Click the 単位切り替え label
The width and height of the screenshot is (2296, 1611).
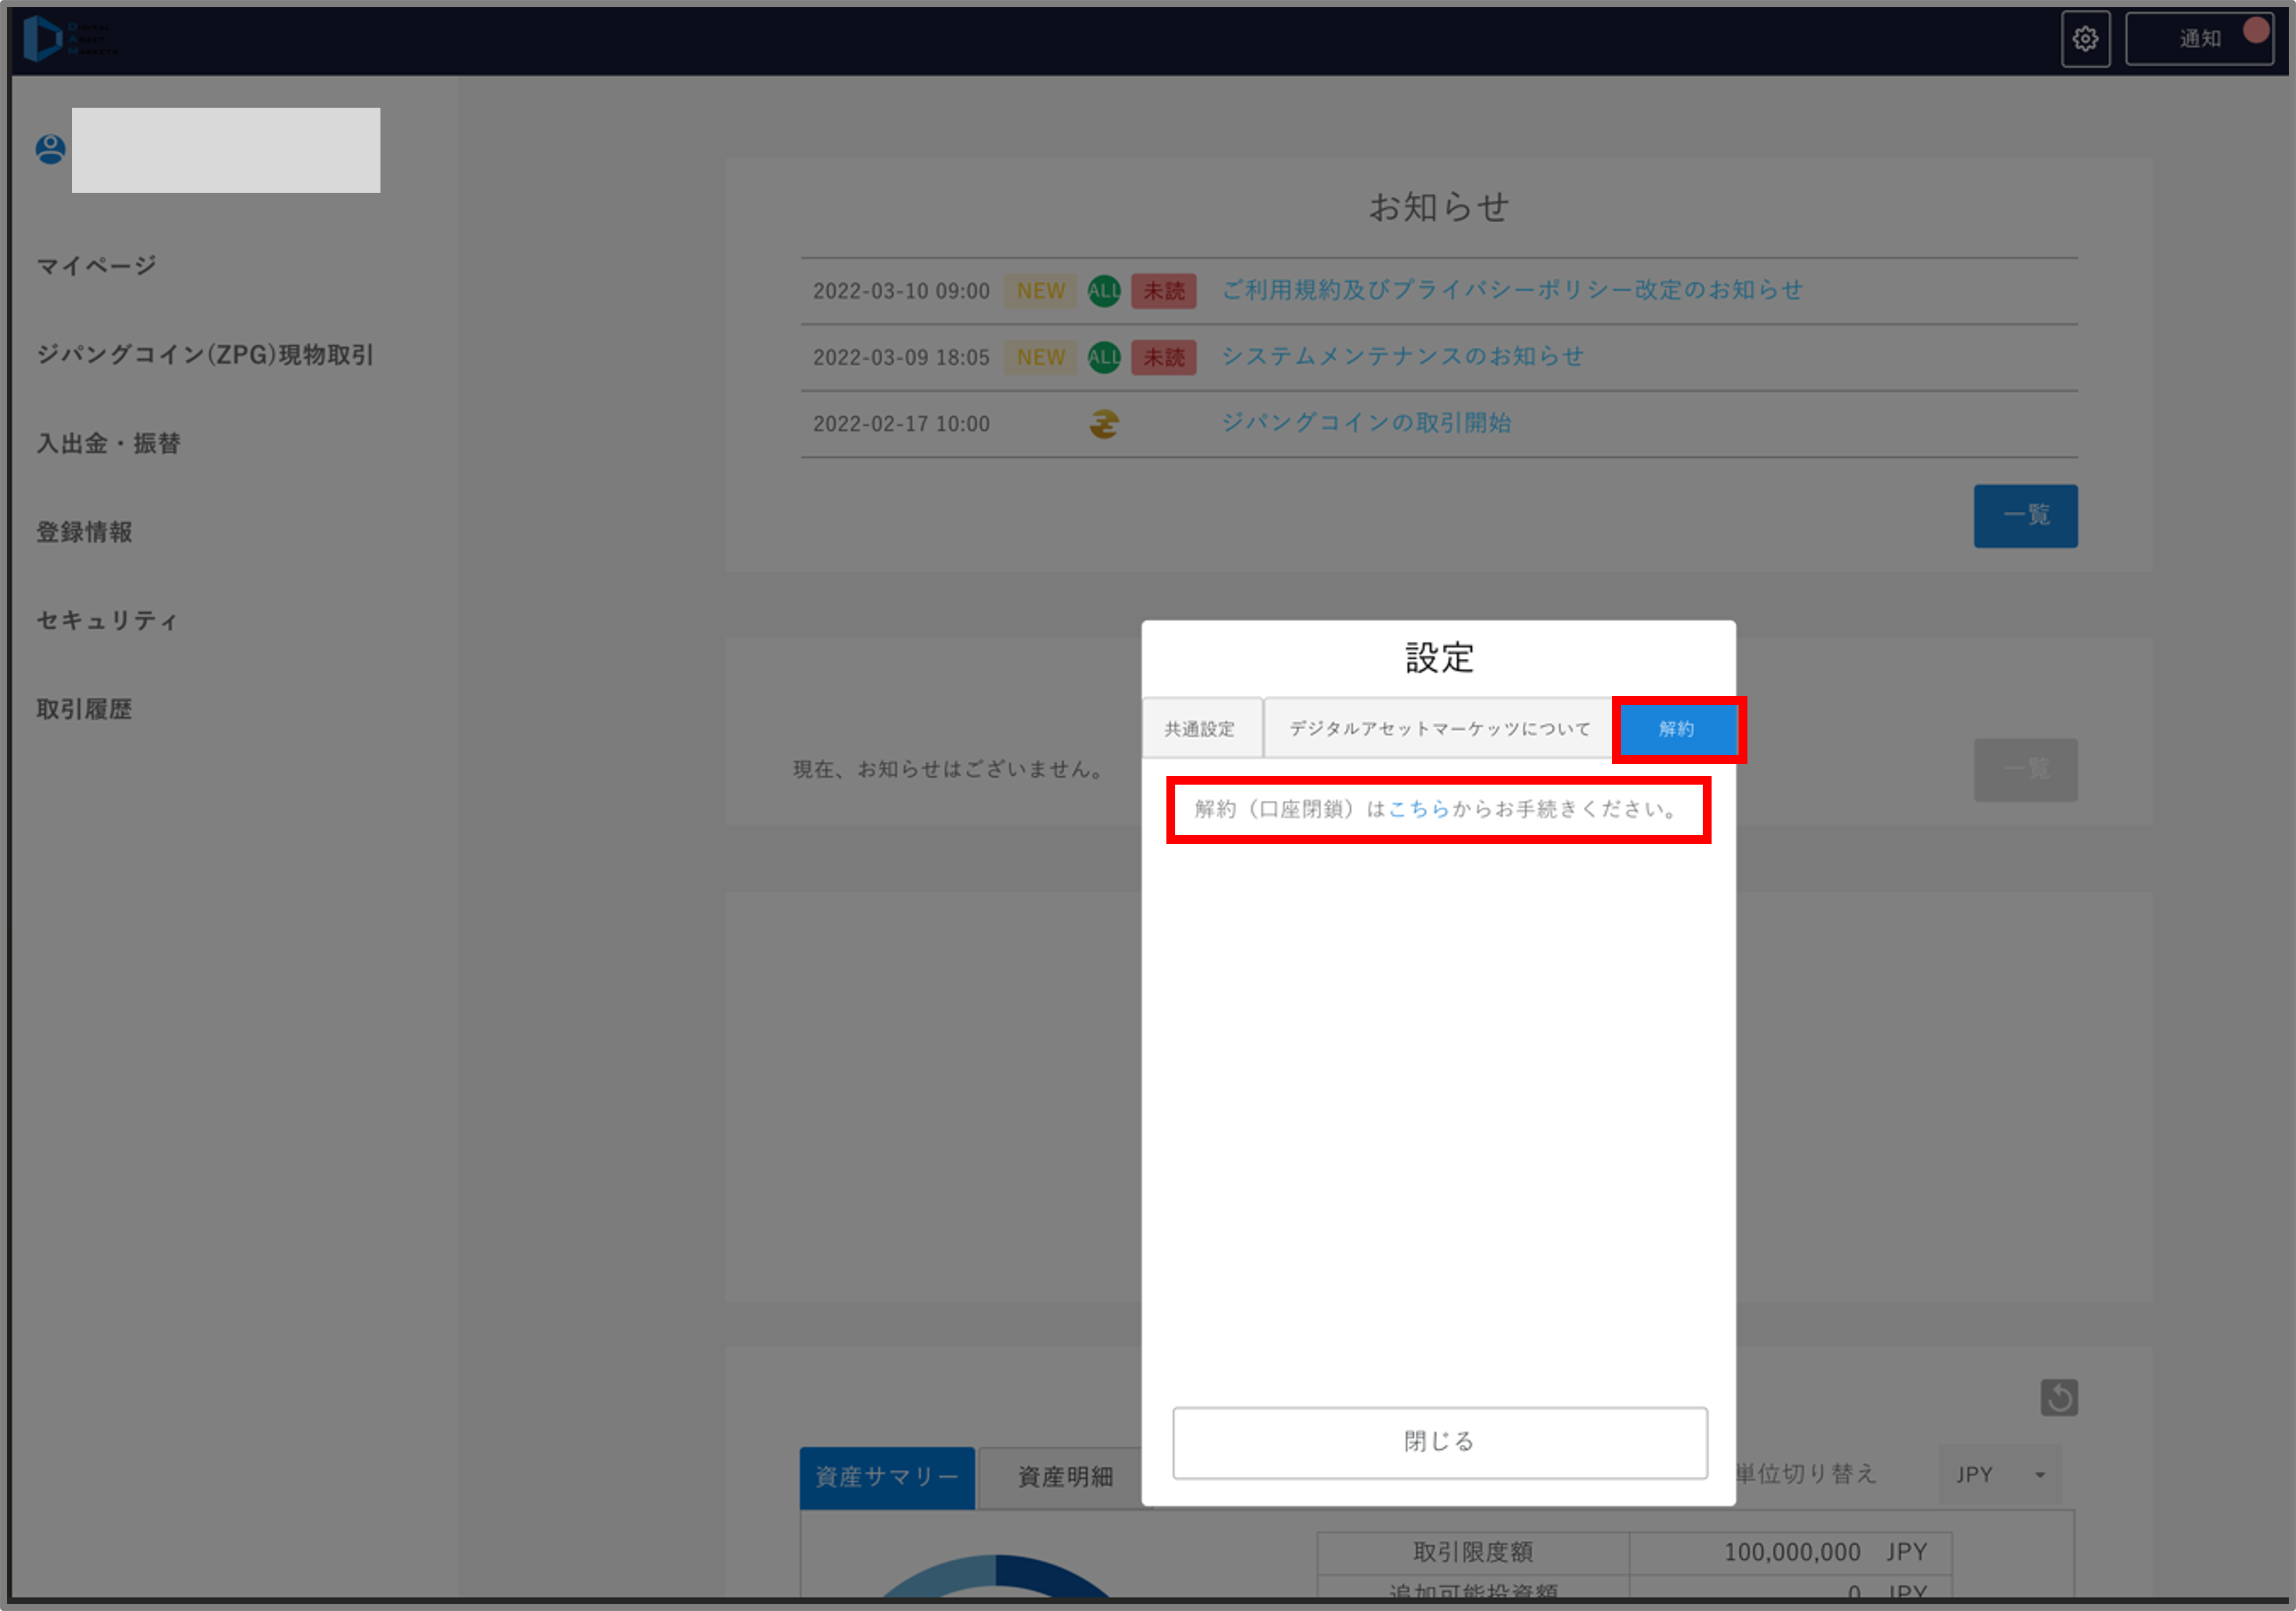point(1806,1473)
